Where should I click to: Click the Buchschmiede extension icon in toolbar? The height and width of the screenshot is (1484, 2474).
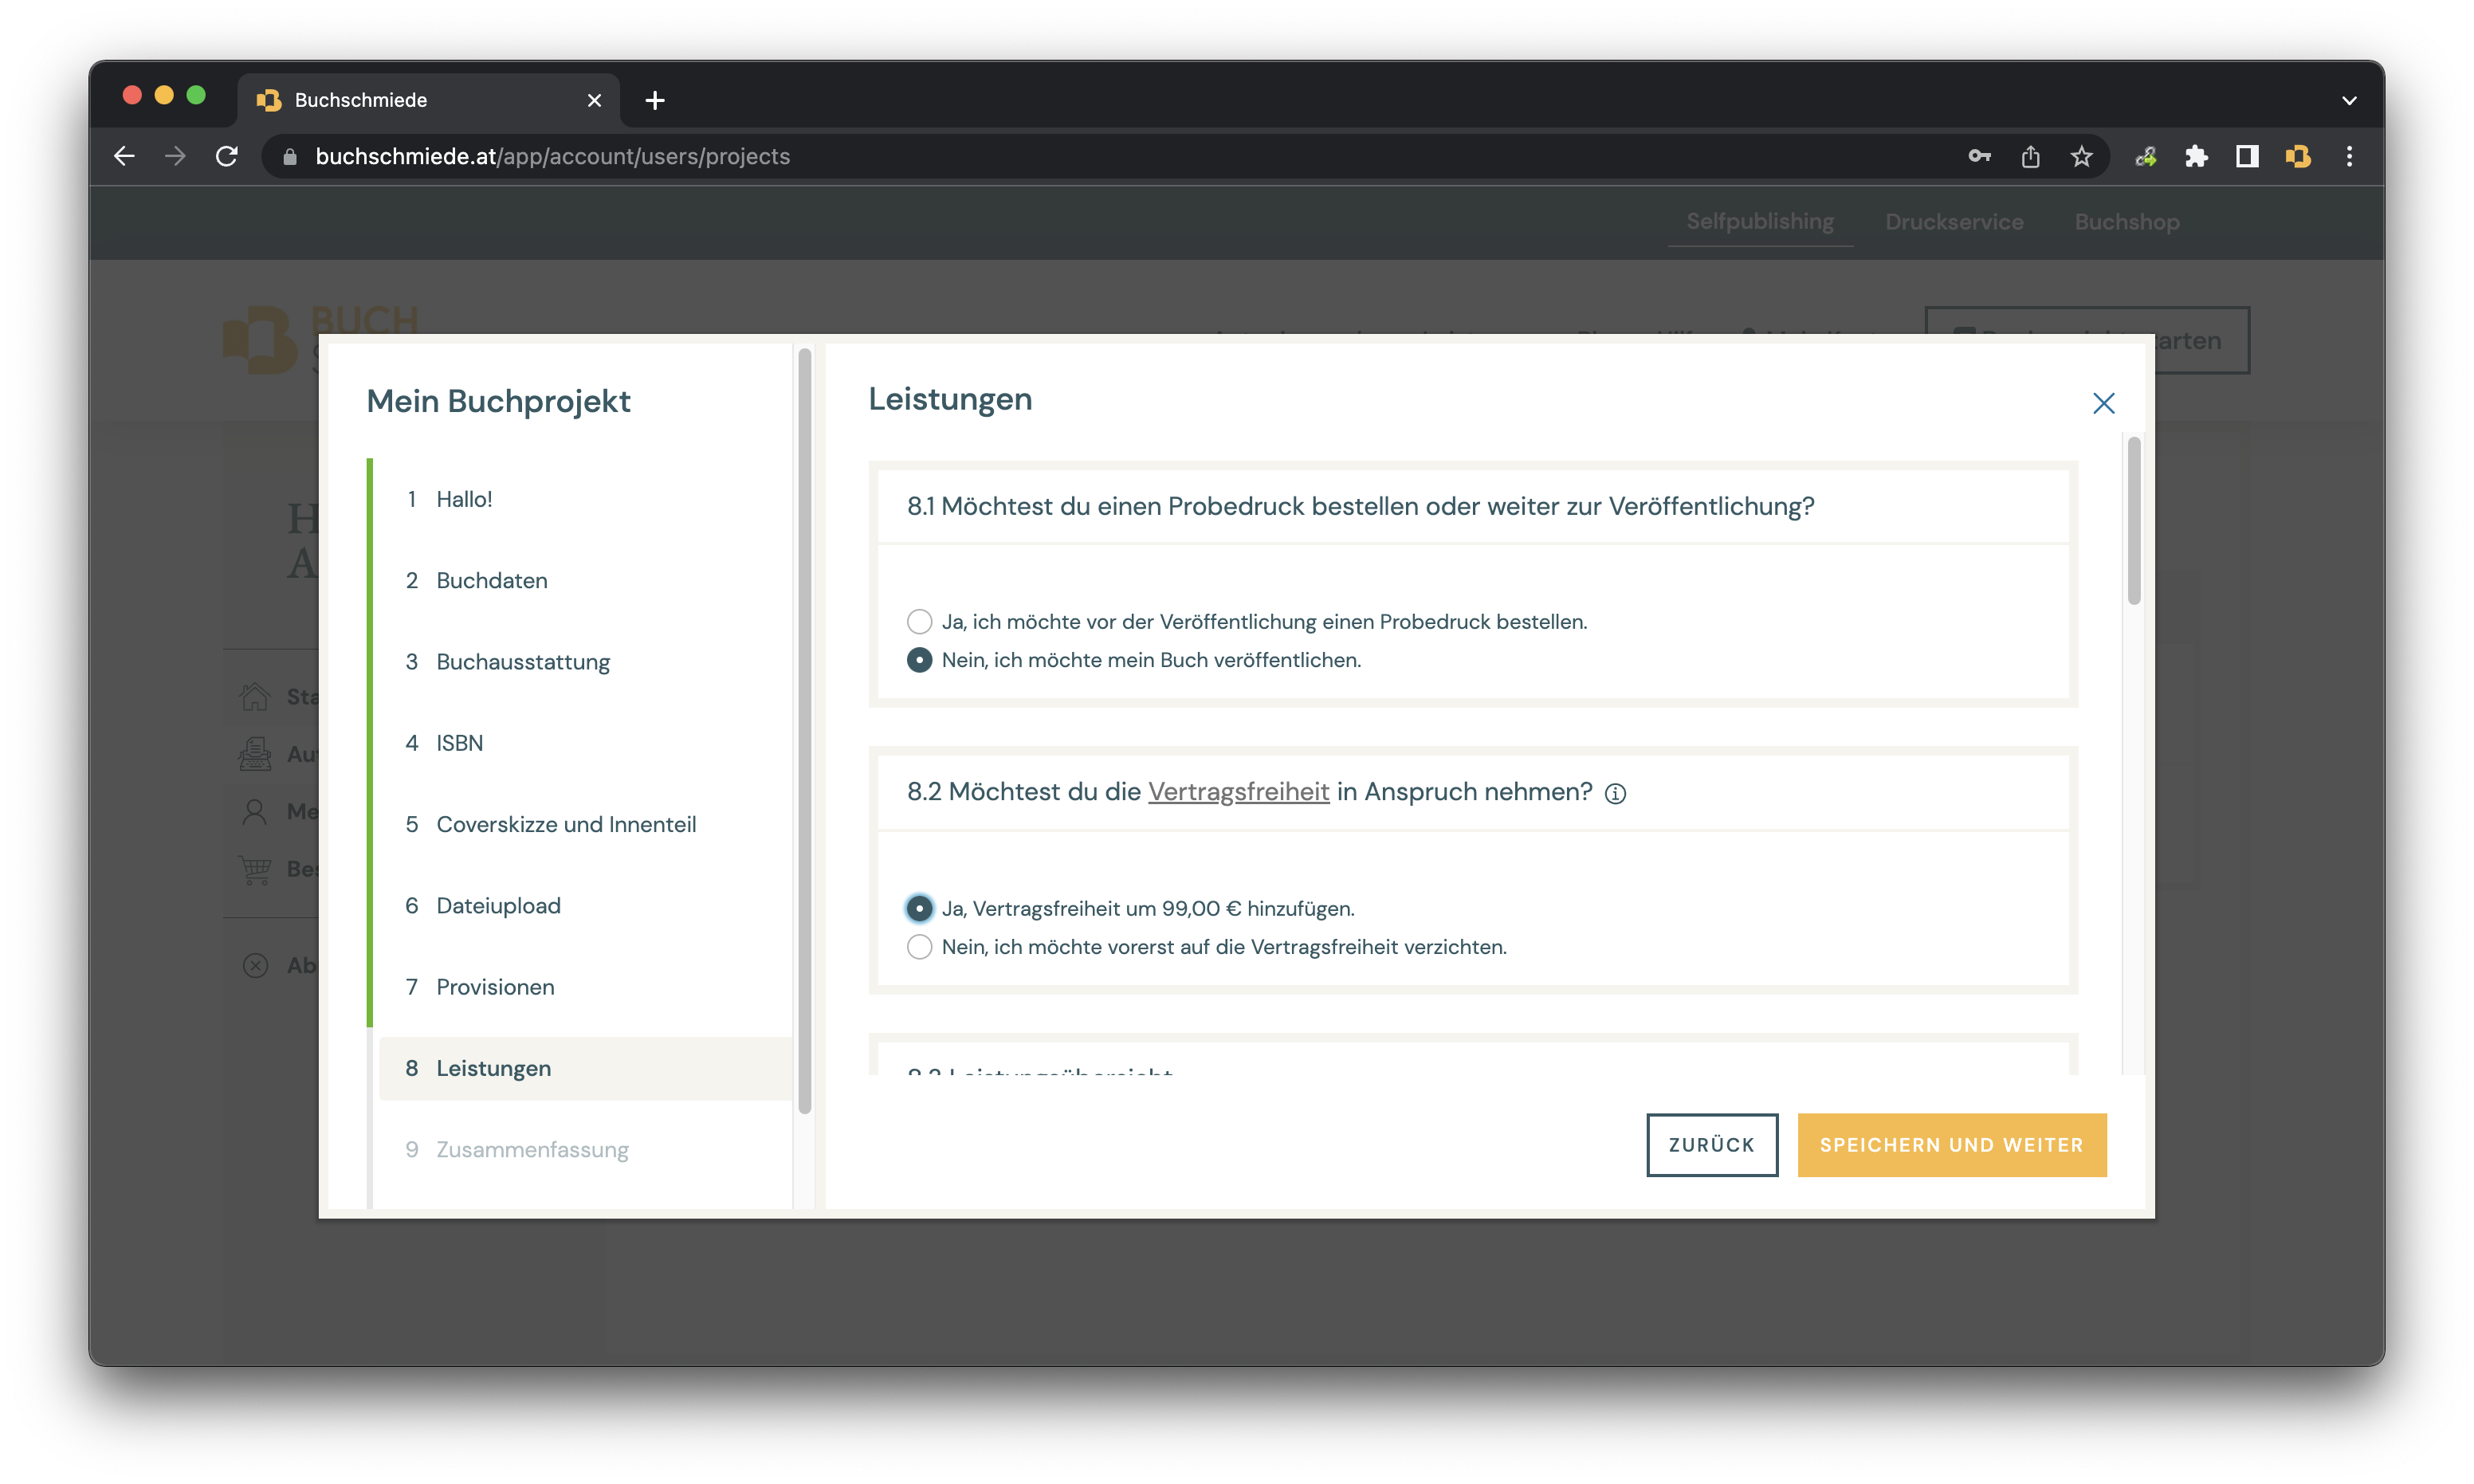click(2298, 156)
